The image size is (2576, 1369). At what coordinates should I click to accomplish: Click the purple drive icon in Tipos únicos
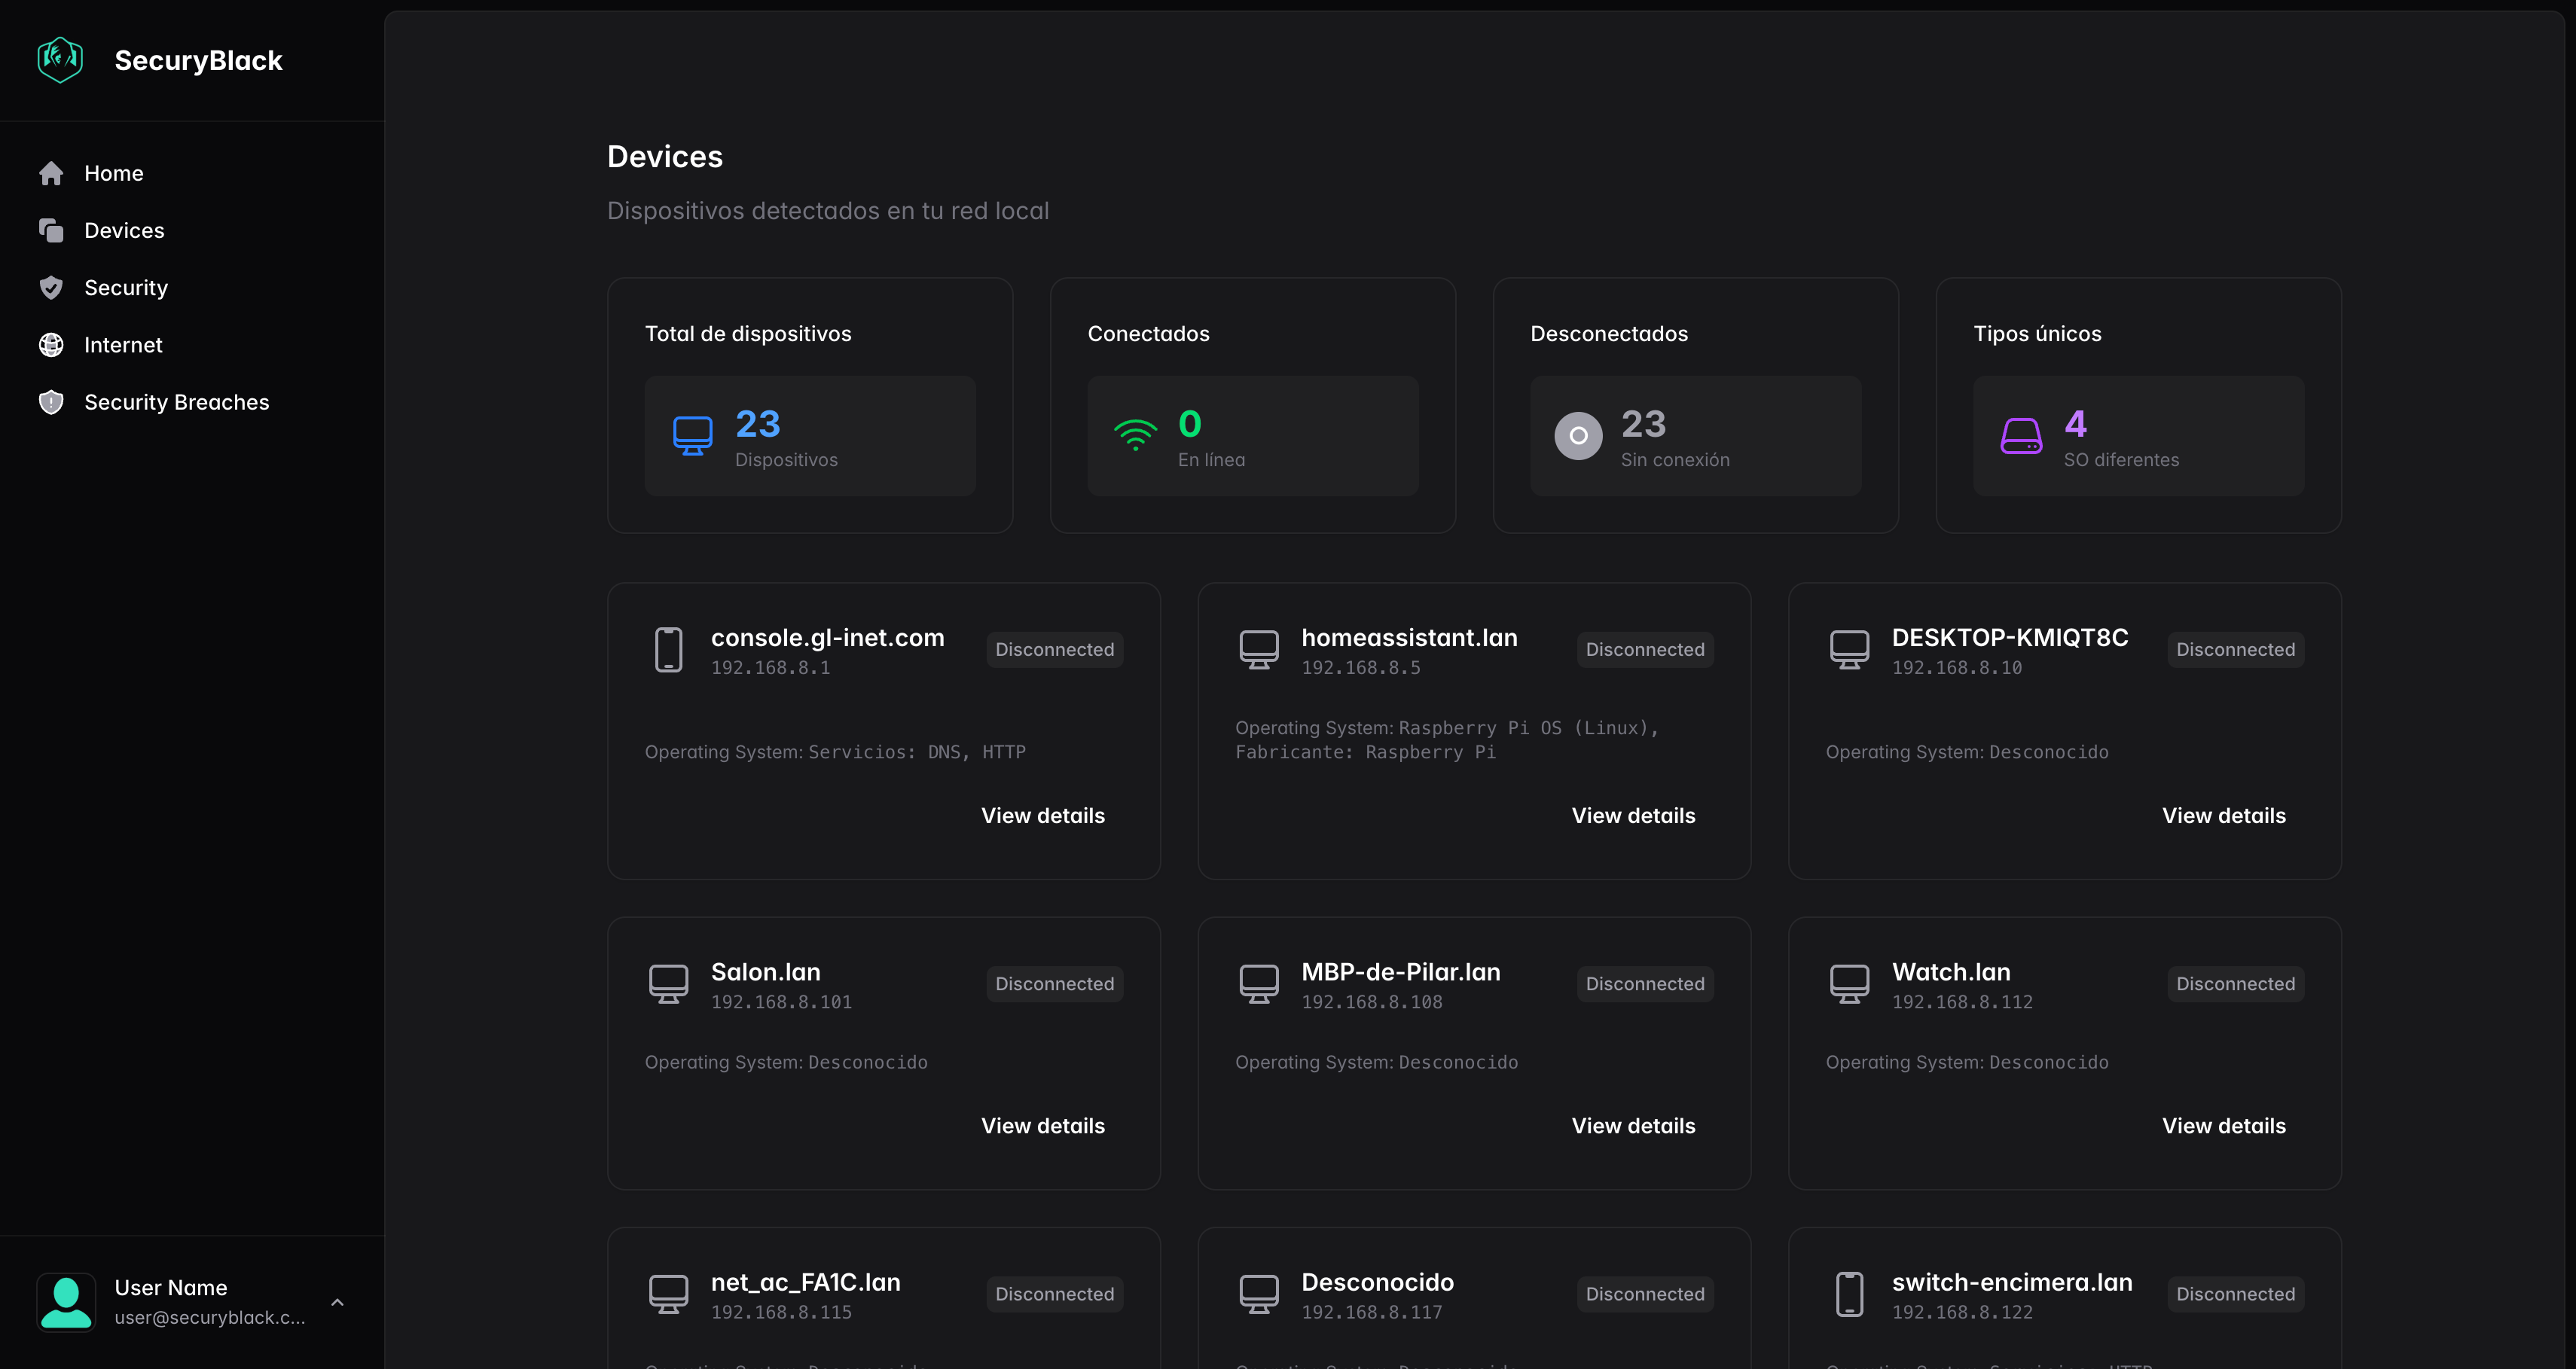coord(2022,436)
